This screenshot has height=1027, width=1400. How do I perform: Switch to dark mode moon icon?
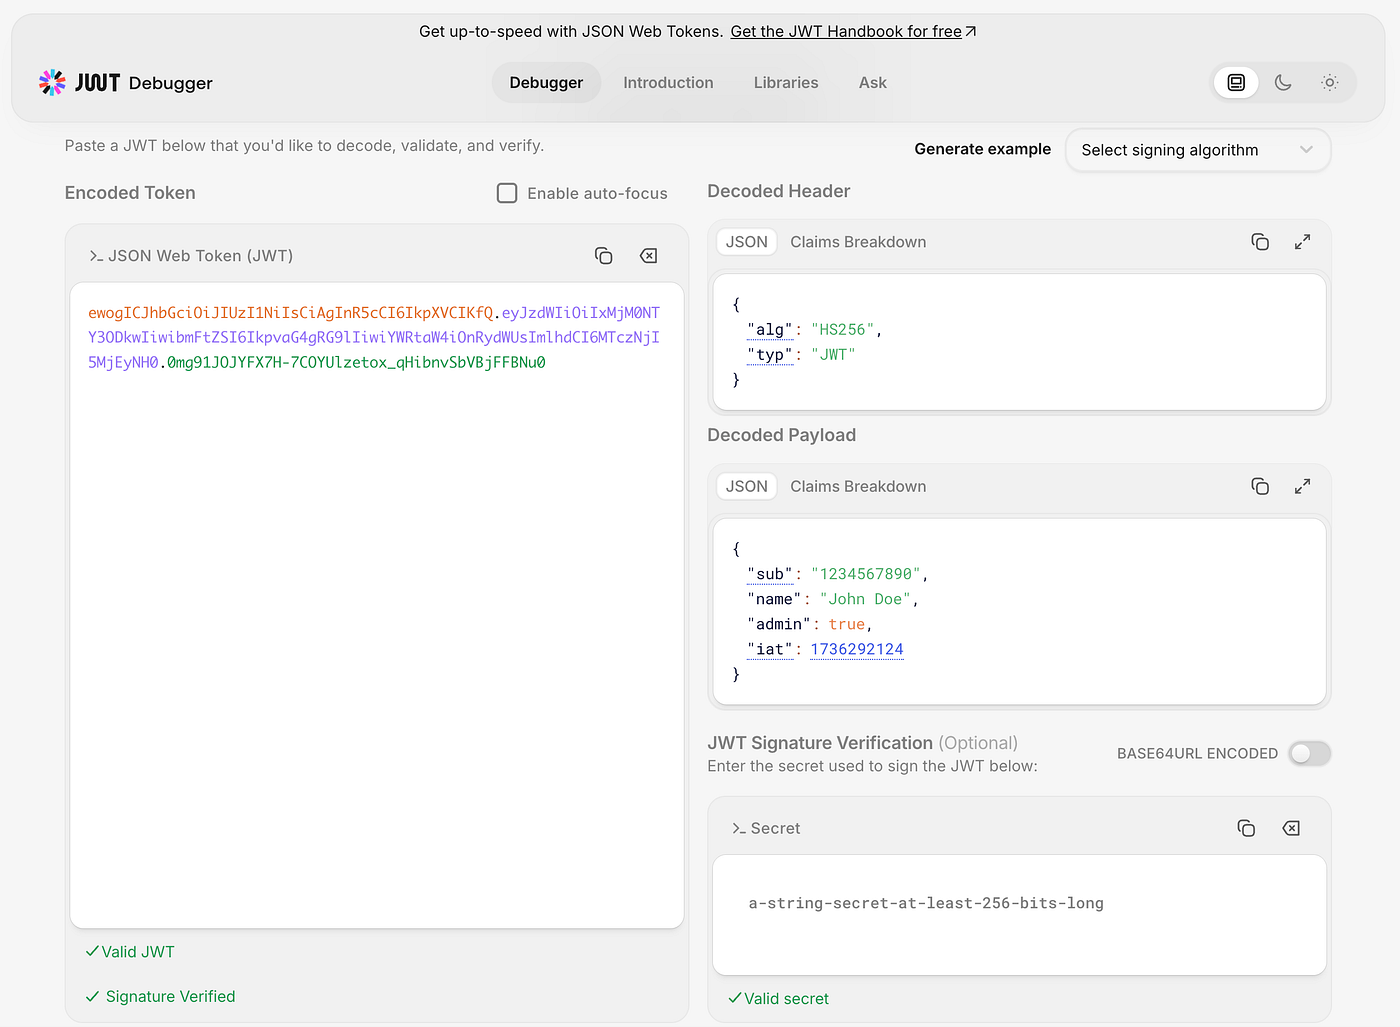[1283, 83]
